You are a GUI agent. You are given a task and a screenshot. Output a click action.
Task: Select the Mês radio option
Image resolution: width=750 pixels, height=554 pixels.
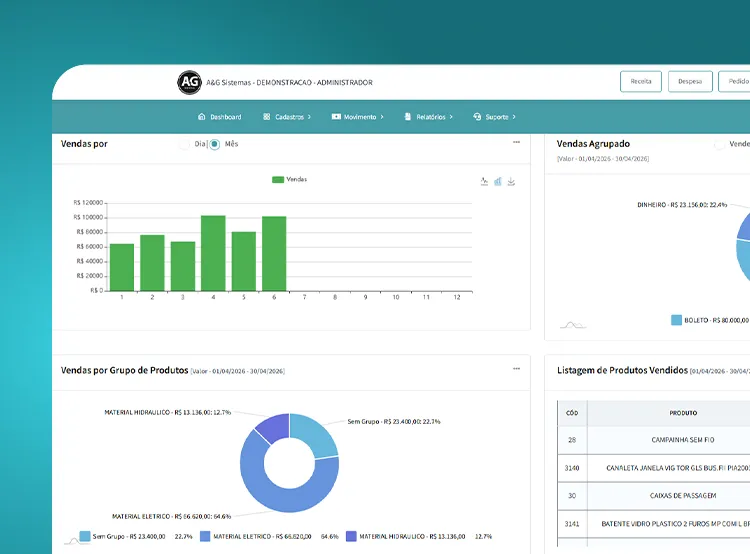214,144
